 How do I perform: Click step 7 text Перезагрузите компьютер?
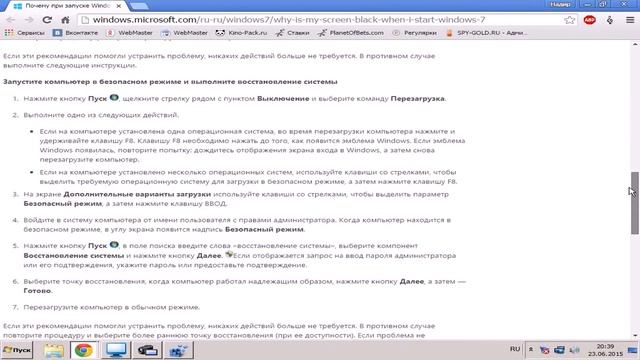coord(111,307)
